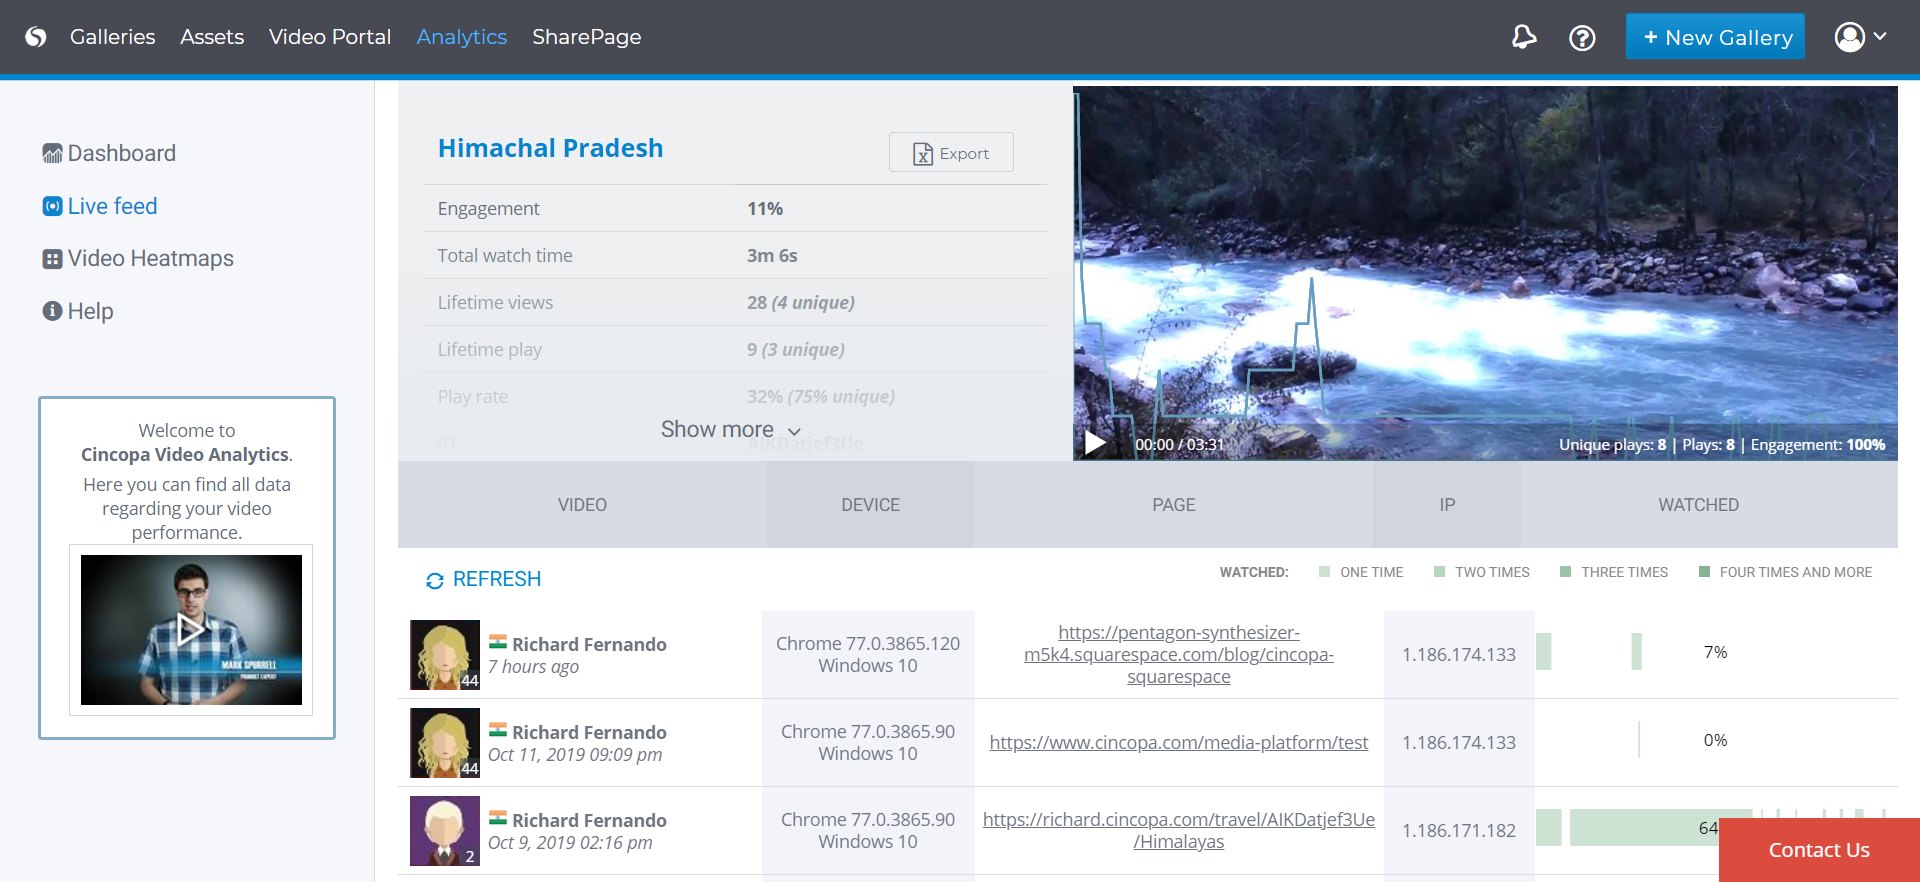The width and height of the screenshot is (1920, 882).
Task: Click the New Gallery button
Action: 1714,37
